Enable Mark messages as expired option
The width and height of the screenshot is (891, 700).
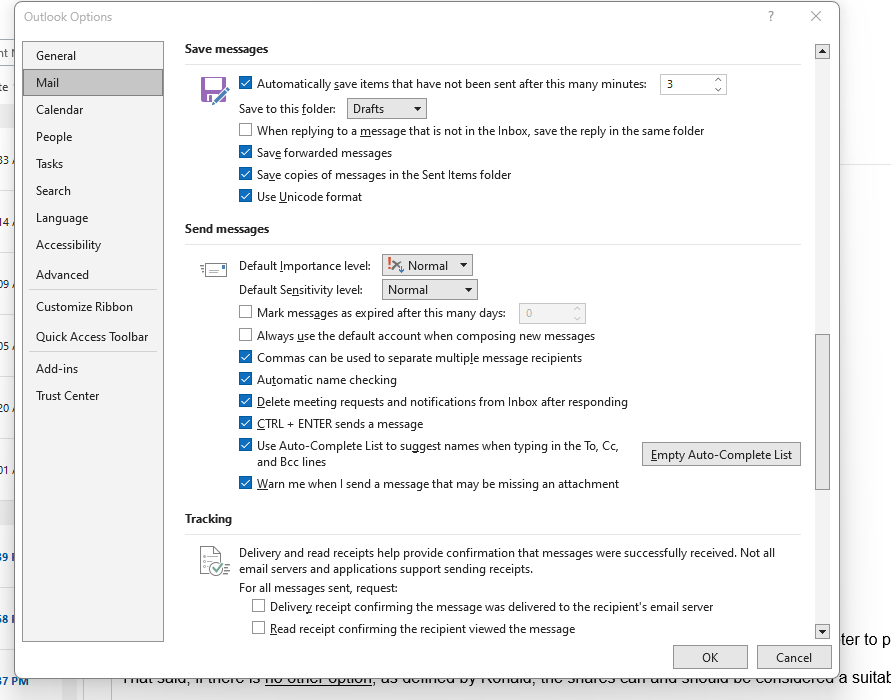pyautogui.click(x=245, y=312)
